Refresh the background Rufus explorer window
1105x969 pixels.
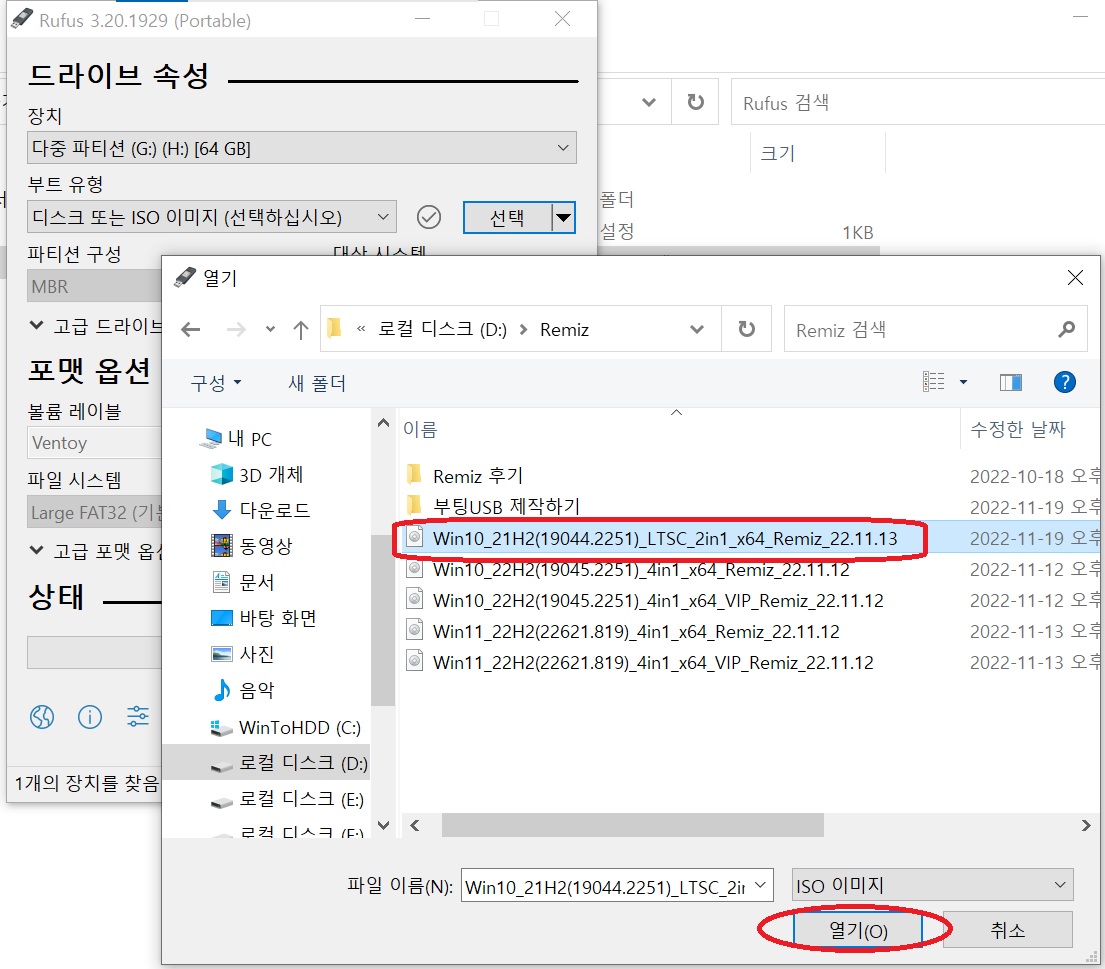(x=696, y=102)
